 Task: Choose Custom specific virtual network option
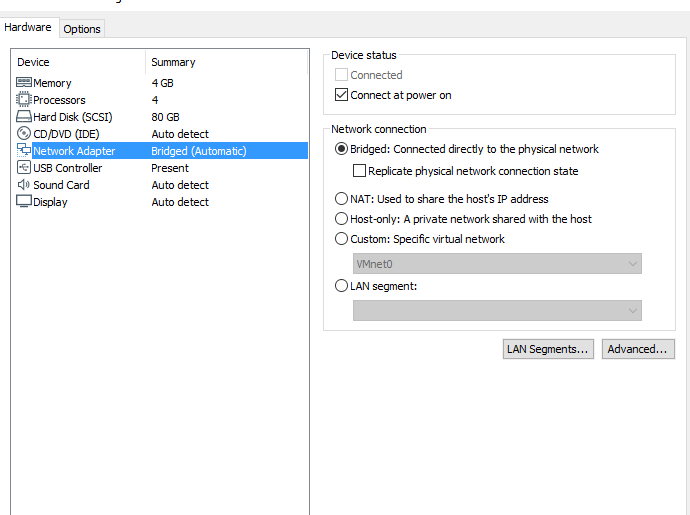[x=341, y=239]
